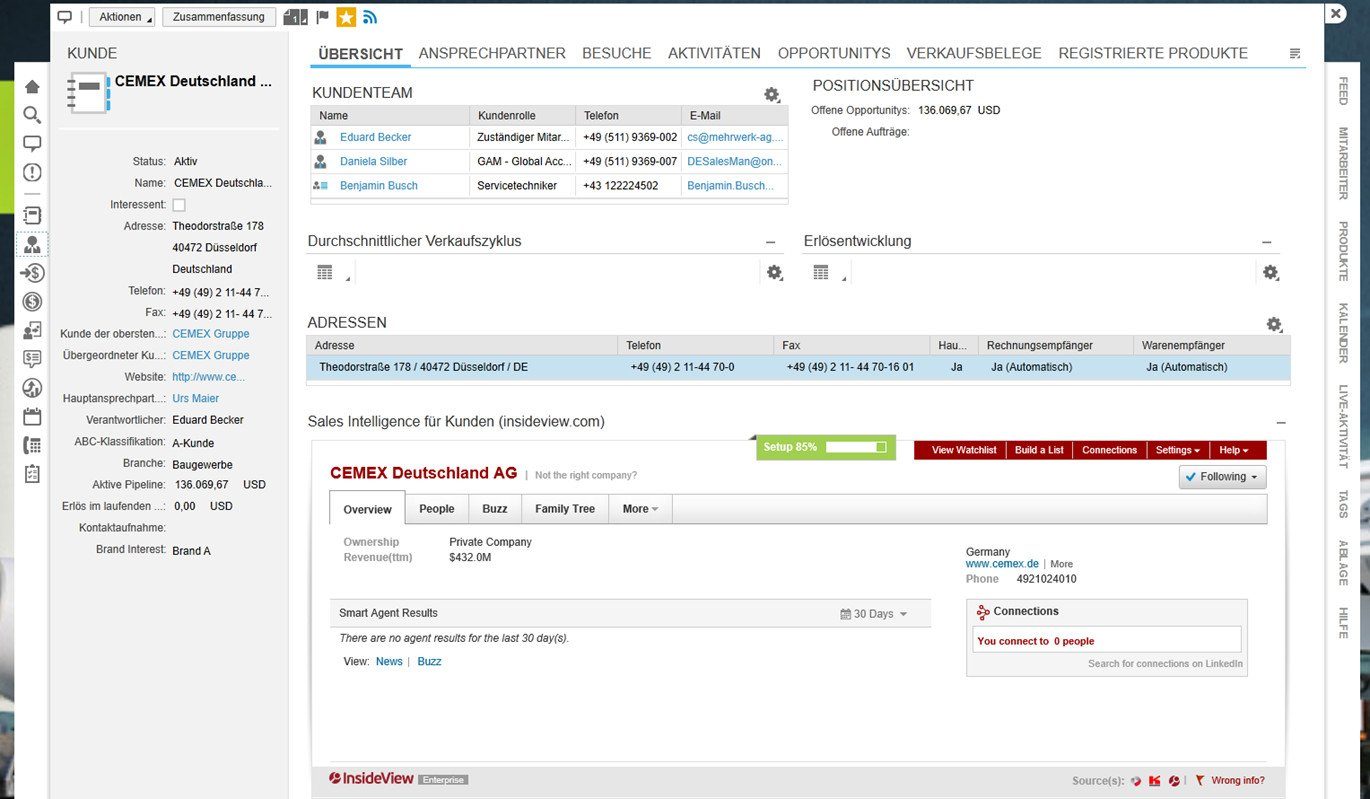Switch to Ansprechpartner tab

(x=492, y=53)
